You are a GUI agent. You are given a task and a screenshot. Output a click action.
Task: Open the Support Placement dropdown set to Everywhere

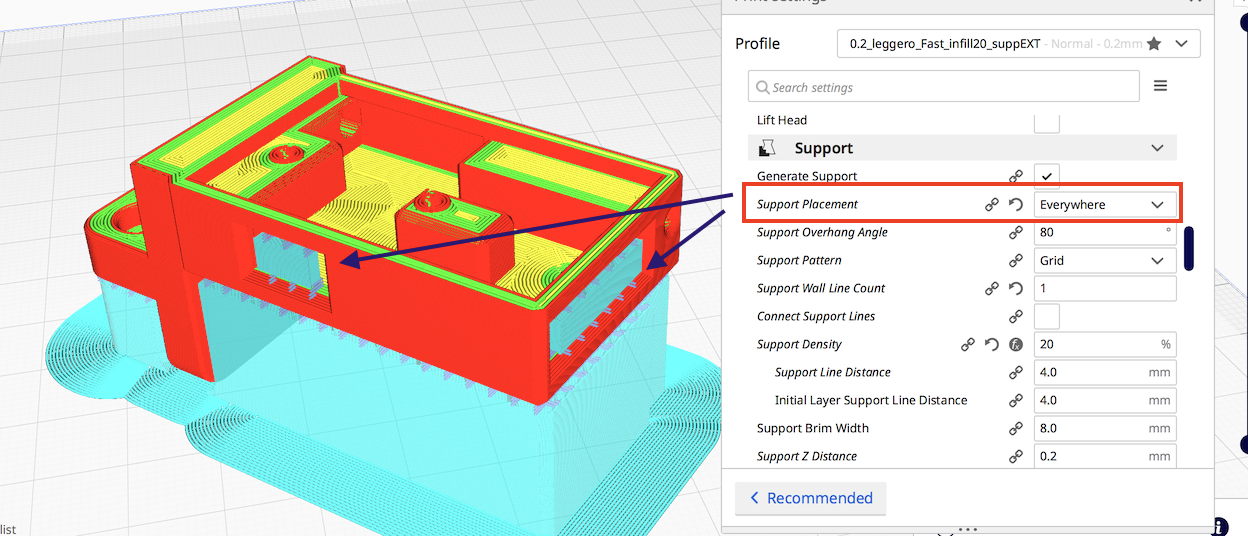click(1105, 204)
